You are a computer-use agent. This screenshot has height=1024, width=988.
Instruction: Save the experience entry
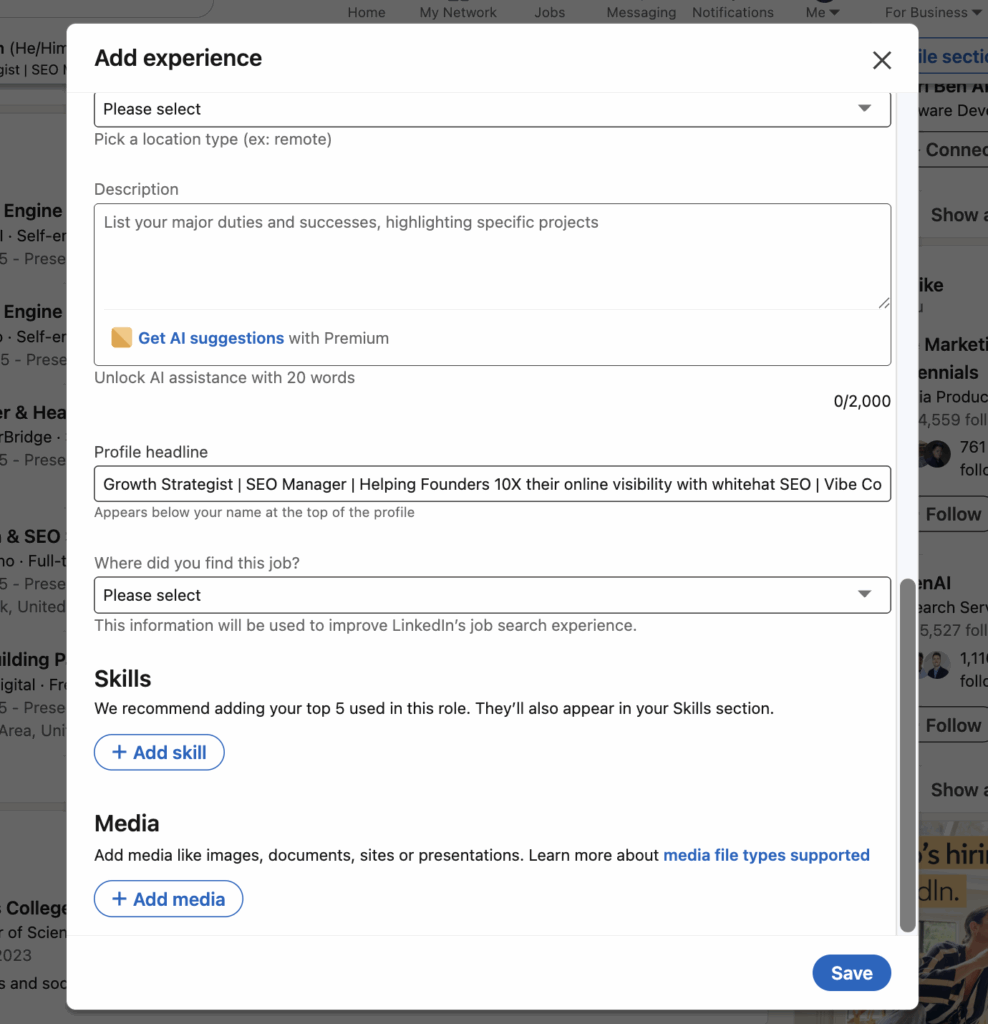pyautogui.click(x=851, y=973)
